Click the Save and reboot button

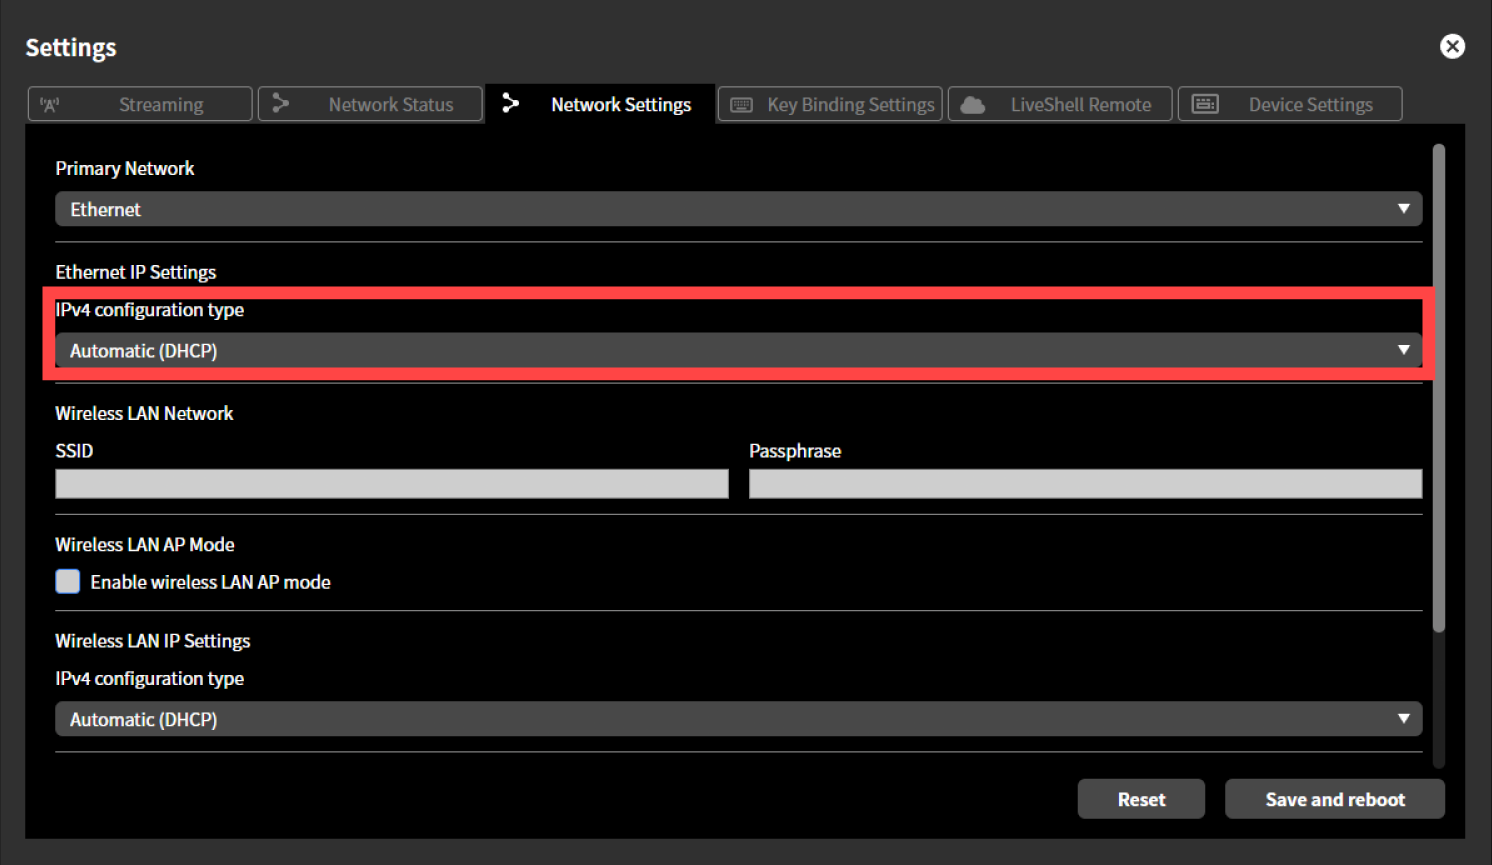(x=1334, y=798)
